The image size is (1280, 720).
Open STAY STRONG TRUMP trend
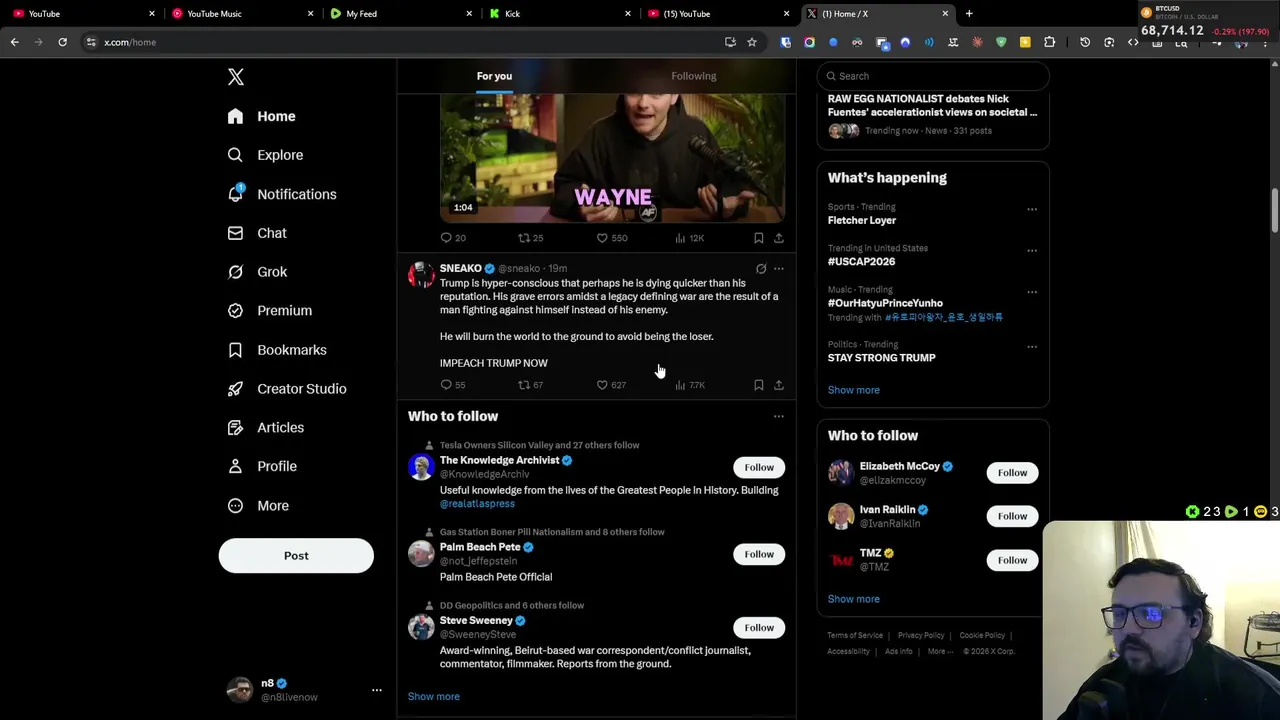tap(881, 358)
